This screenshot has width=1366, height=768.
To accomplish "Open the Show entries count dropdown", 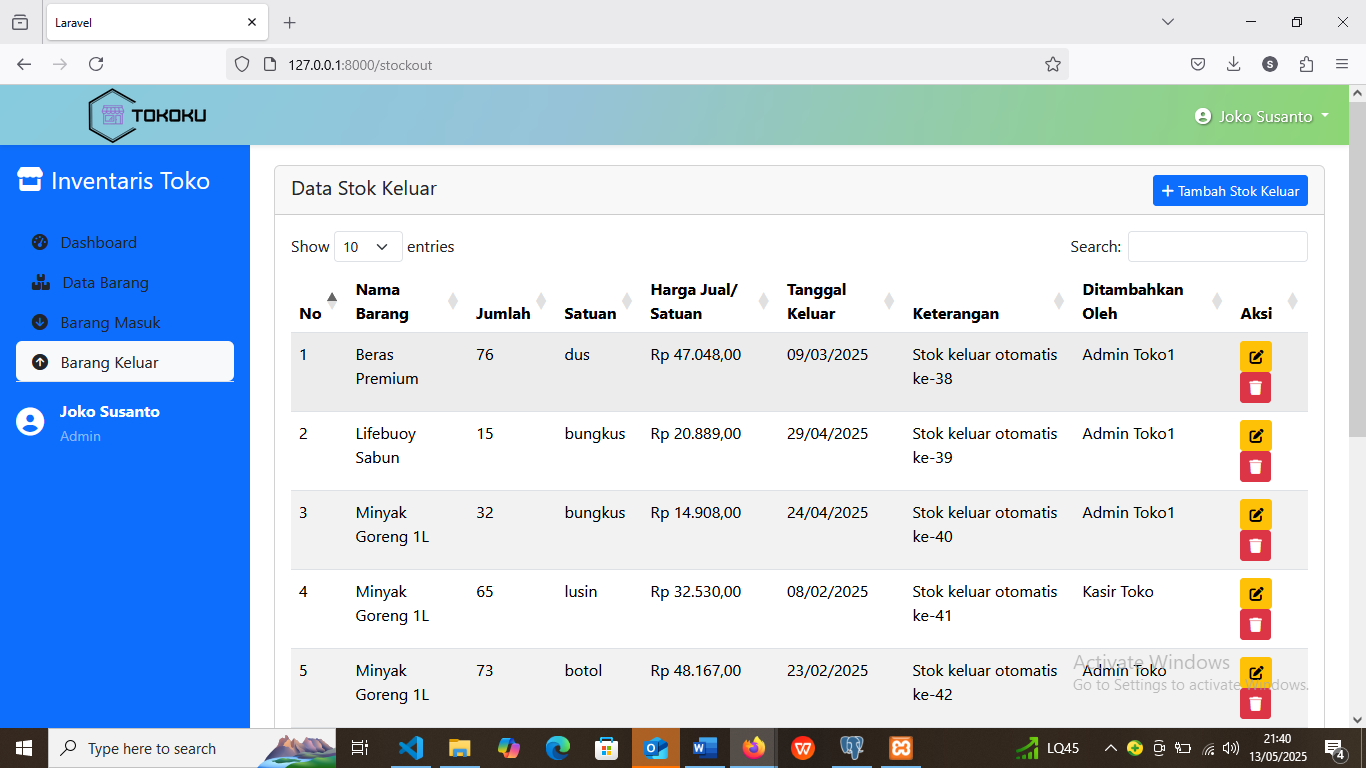I will coord(367,247).
